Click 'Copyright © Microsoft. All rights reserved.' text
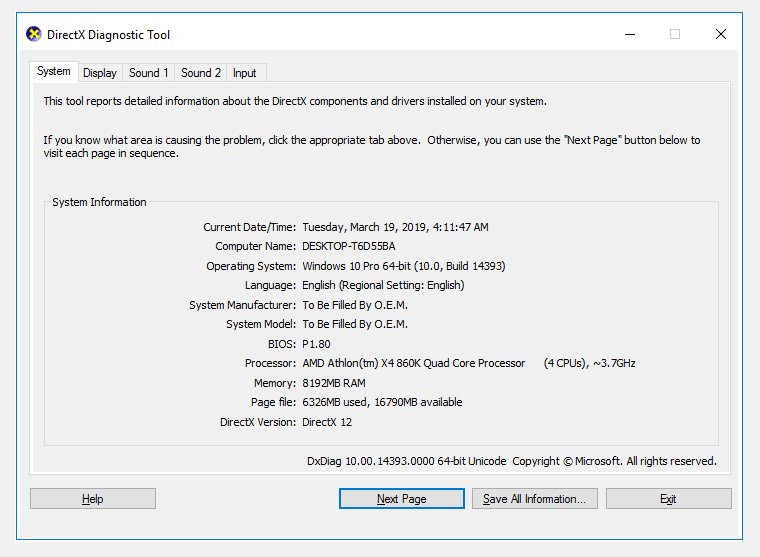Image resolution: width=760 pixels, height=557 pixels. [x=614, y=461]
